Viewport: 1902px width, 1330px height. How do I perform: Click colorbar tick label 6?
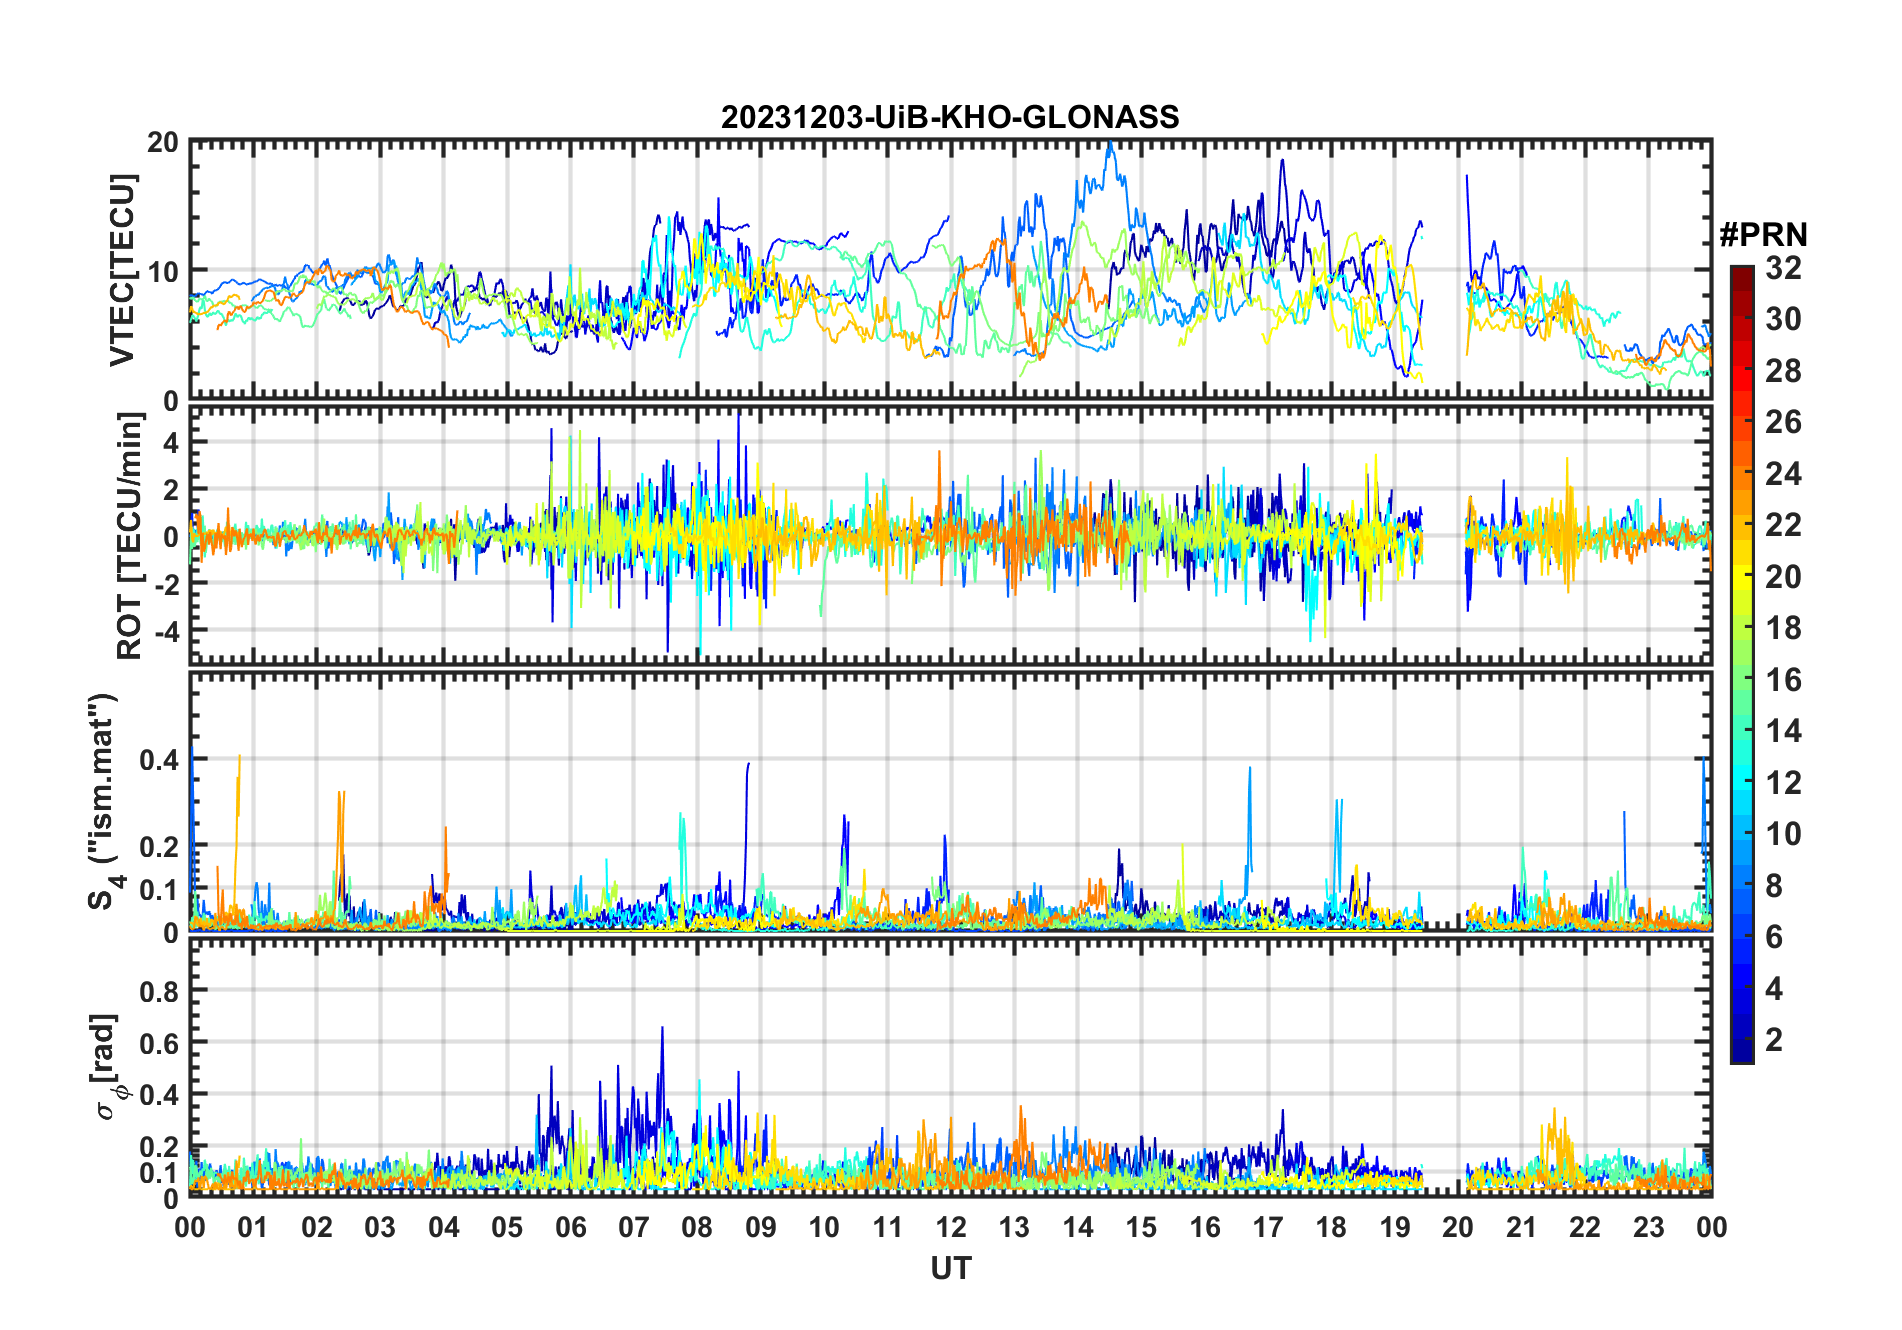(1774, 936)
